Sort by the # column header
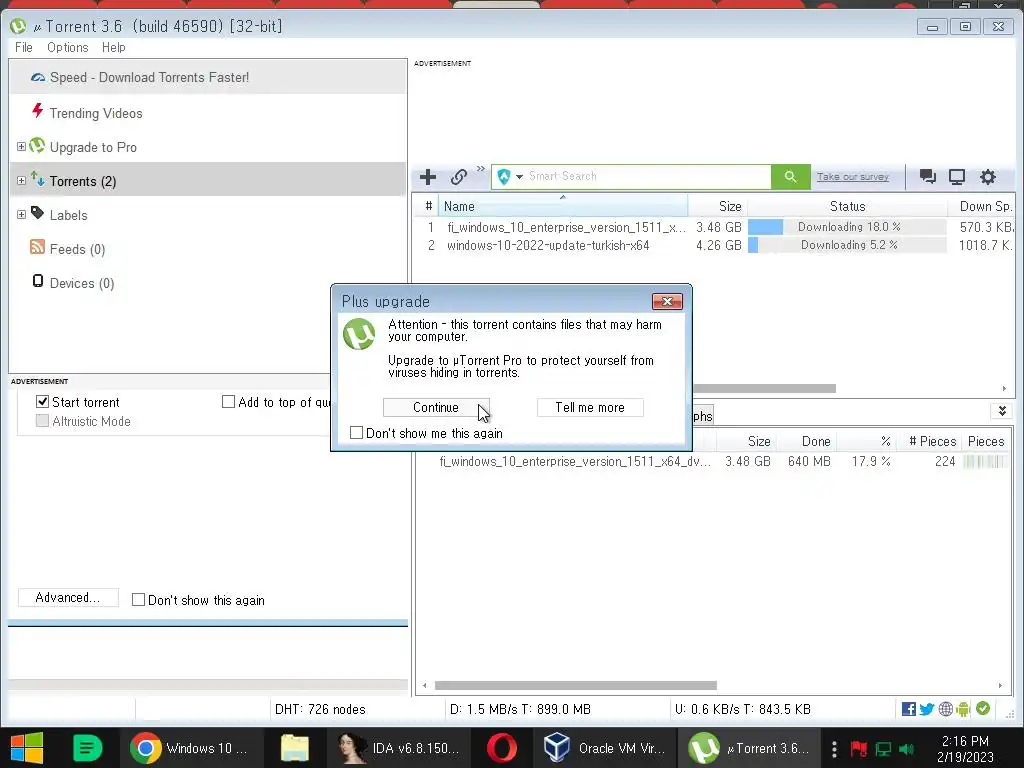This screenshot has width=1024, height=768. tap(428, 206)
